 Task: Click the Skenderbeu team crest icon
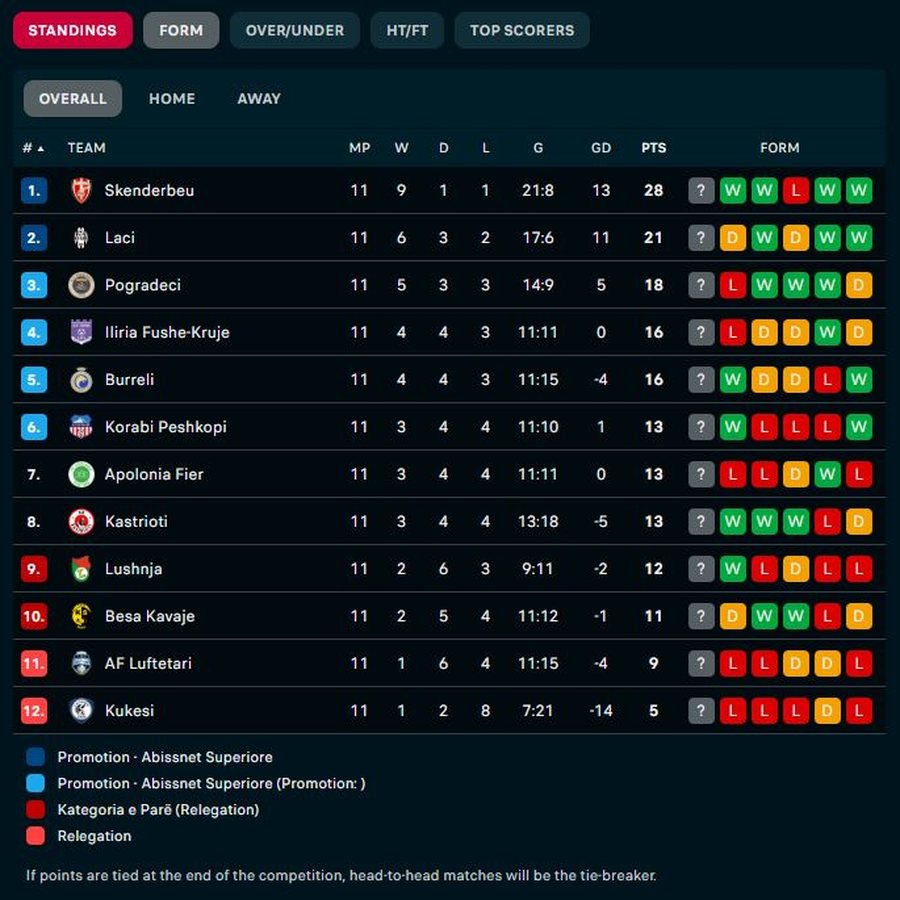coord(81,190)
